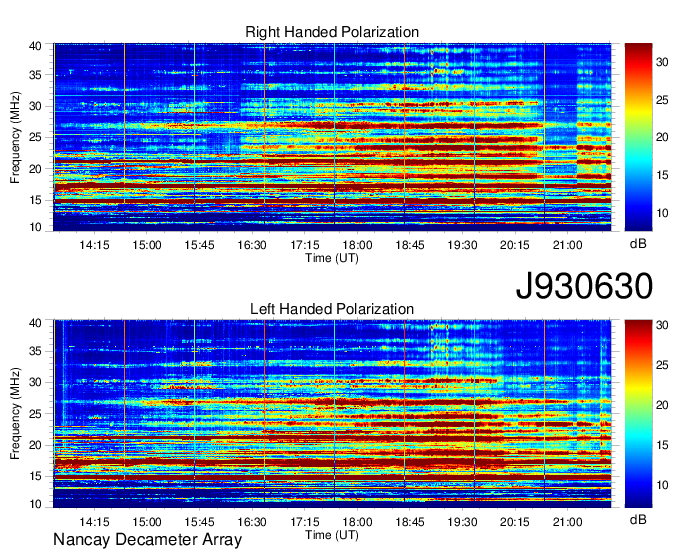
Task: Click the "Nancay Decameter Array" caption
Action: pyautogui.click(x=147, y=540)
